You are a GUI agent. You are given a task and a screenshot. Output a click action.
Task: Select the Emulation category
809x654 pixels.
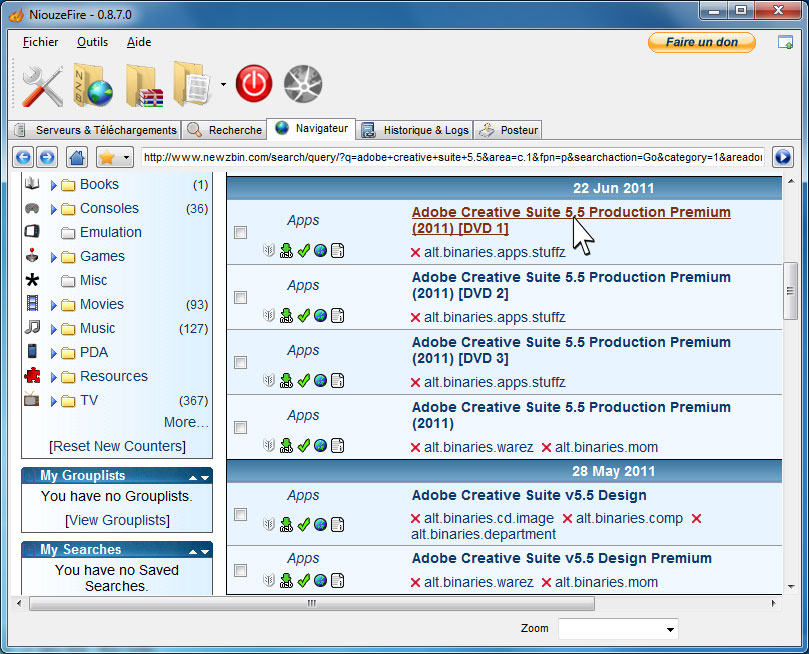[110, 232]
